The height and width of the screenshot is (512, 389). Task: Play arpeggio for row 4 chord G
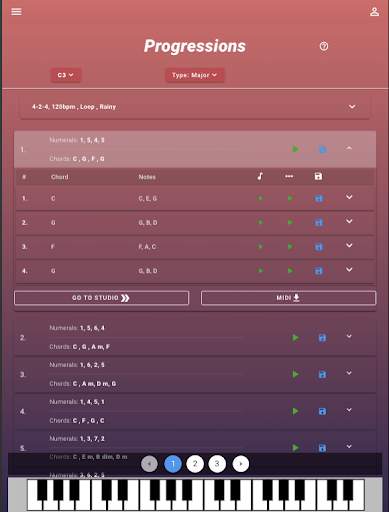(290, 271)
